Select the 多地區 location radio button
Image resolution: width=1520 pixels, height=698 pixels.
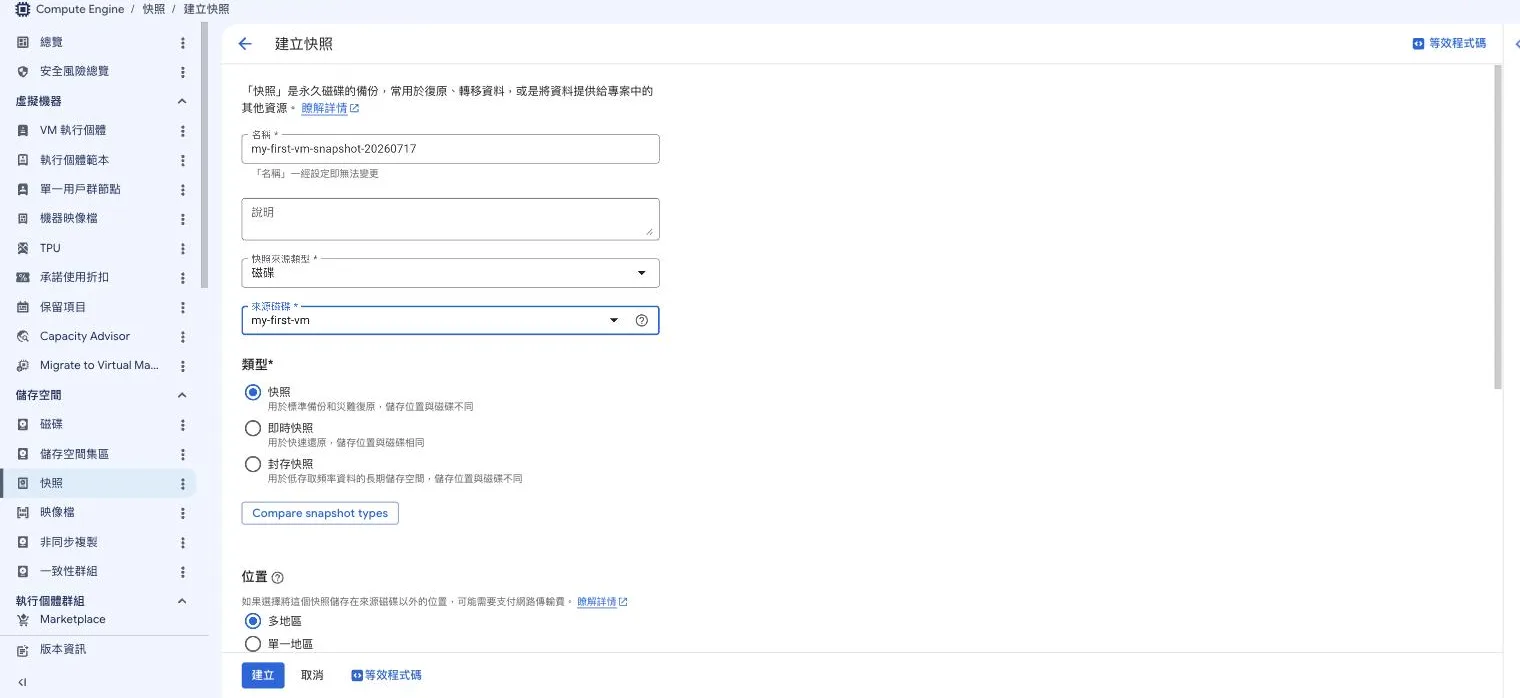pos(253,621)
